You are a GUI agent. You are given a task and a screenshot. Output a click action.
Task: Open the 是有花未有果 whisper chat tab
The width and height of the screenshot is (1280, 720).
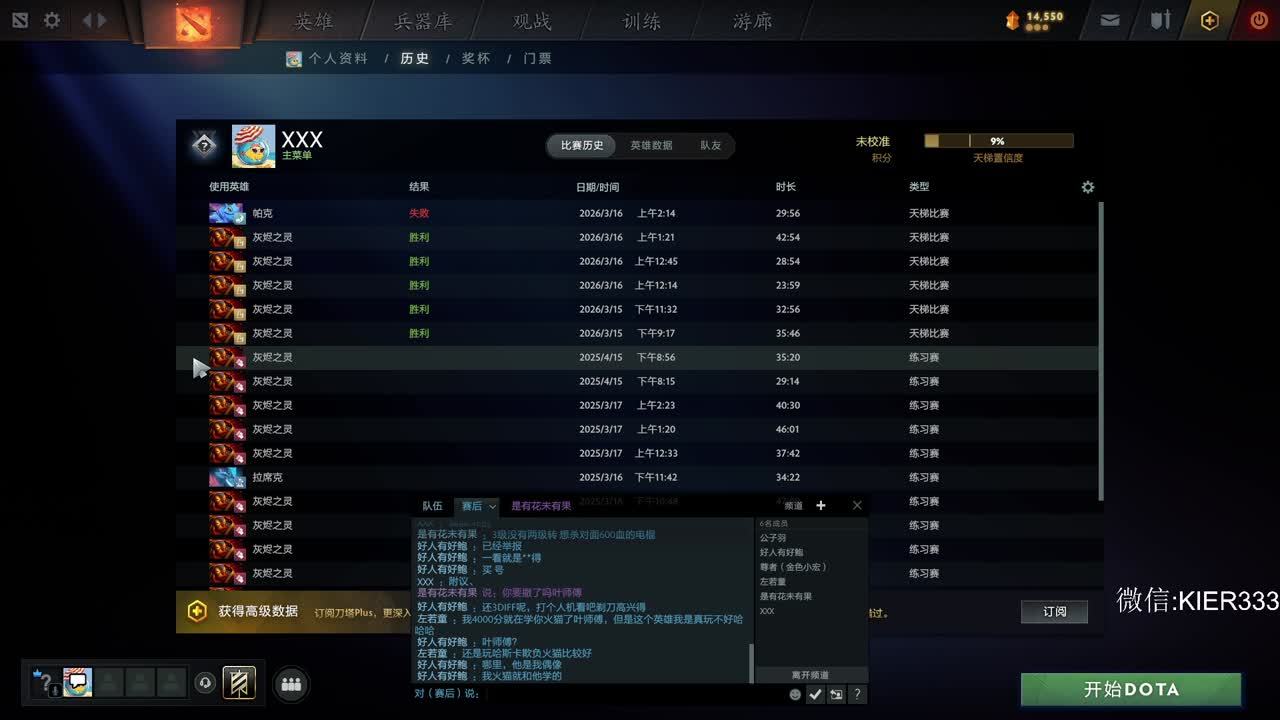click(541, 506)
